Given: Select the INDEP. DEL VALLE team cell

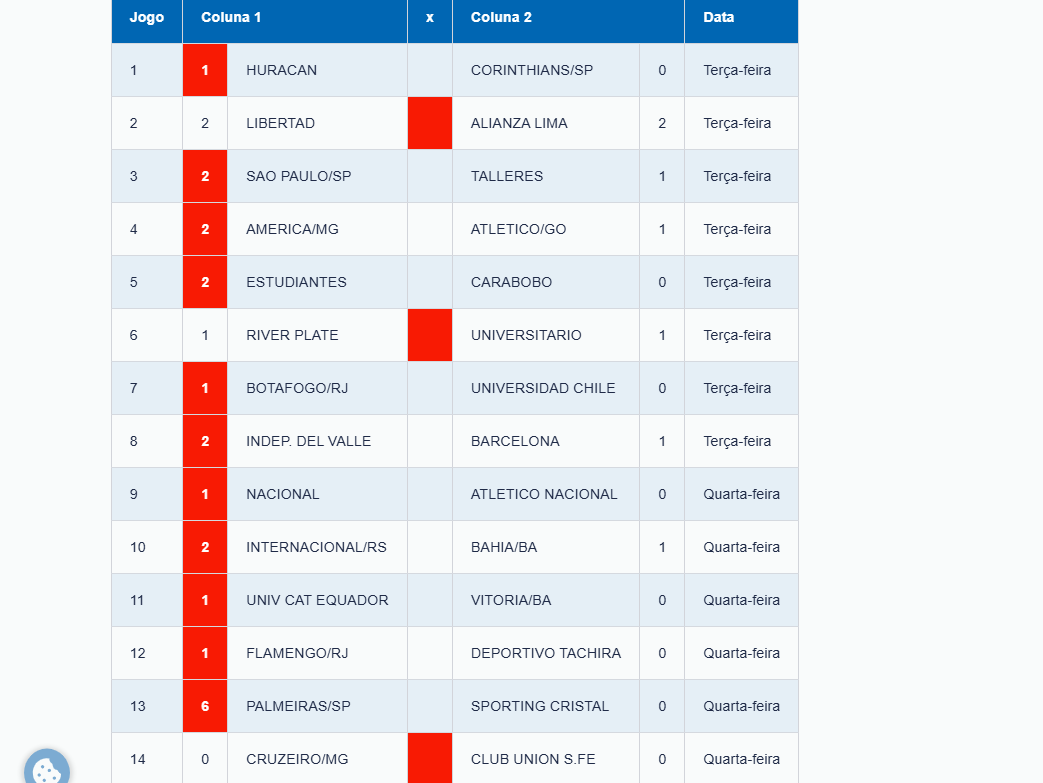Looking at the screenshot, I should coord(317,441).
